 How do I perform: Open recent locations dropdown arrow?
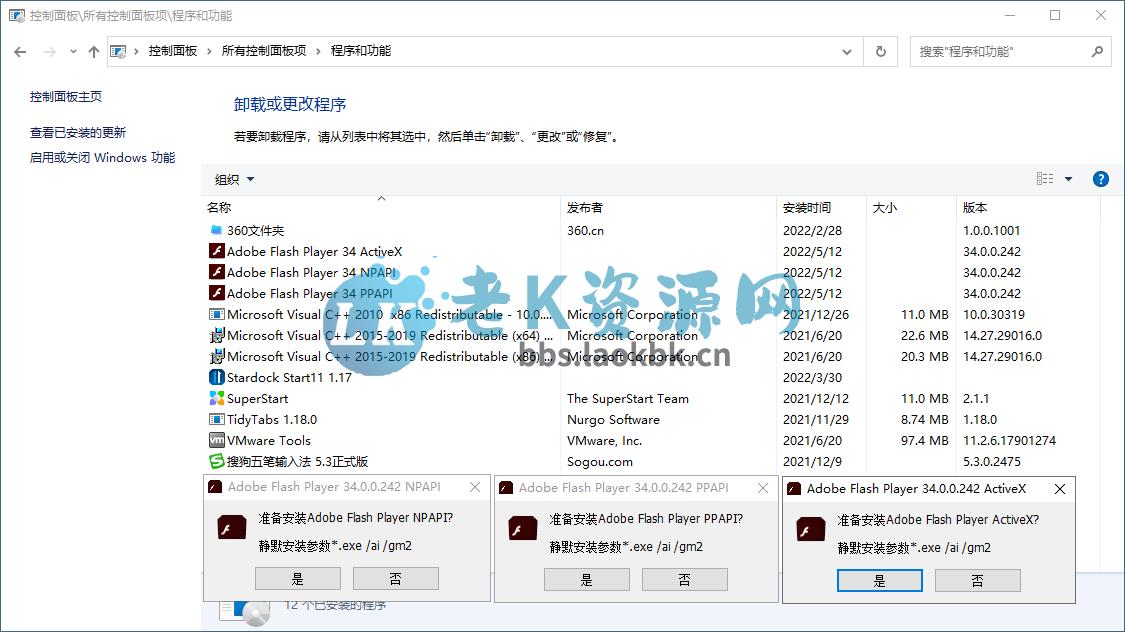pyautogui.click(x=73, y=52)
